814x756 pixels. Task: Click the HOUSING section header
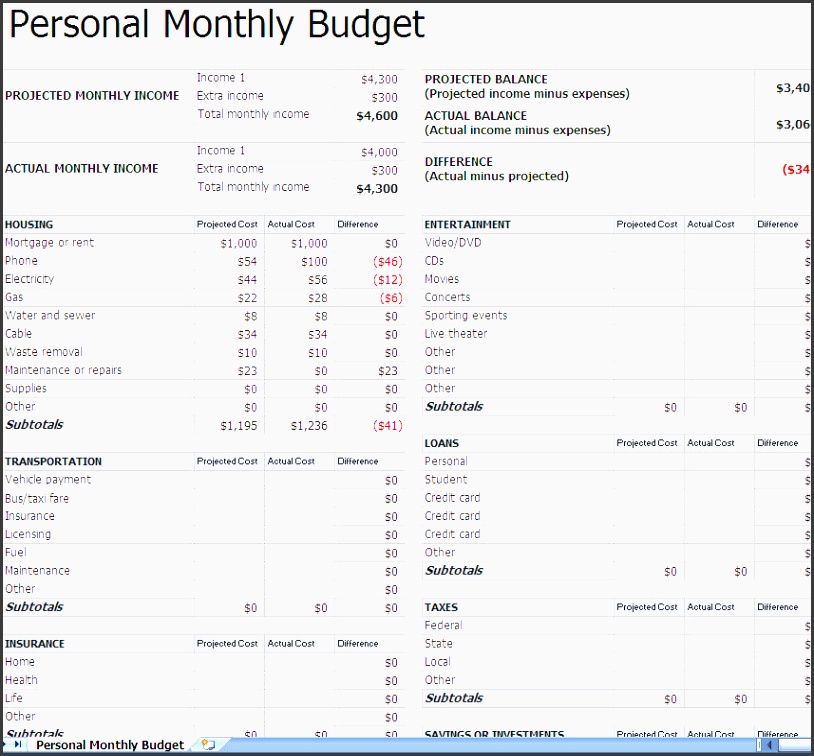coord(29,225)
